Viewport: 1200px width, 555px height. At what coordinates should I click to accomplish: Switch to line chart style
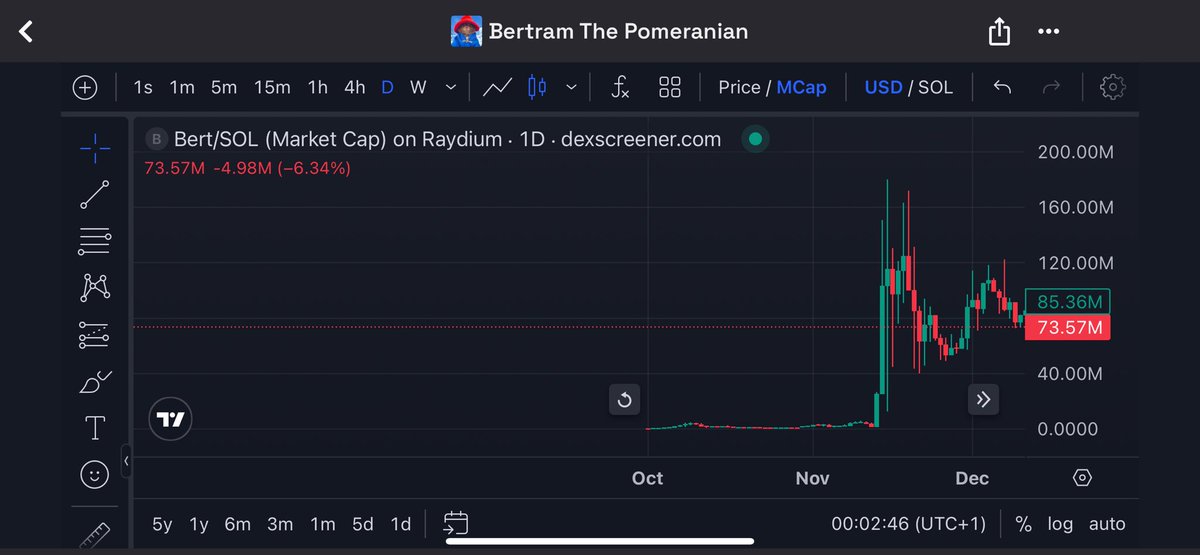tap(497, 87)
